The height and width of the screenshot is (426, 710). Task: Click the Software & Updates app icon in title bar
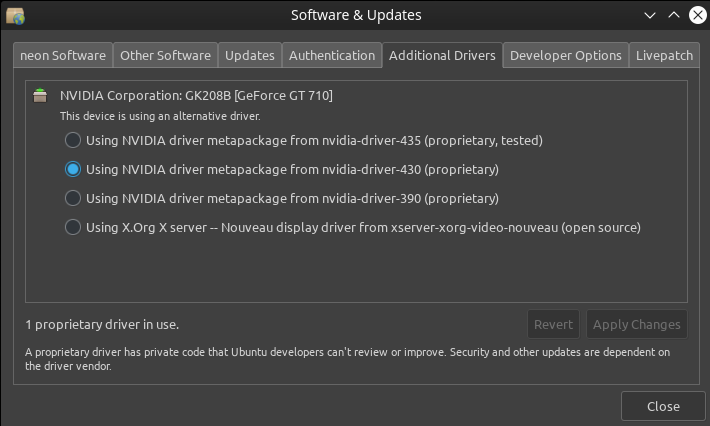point(15,16)
